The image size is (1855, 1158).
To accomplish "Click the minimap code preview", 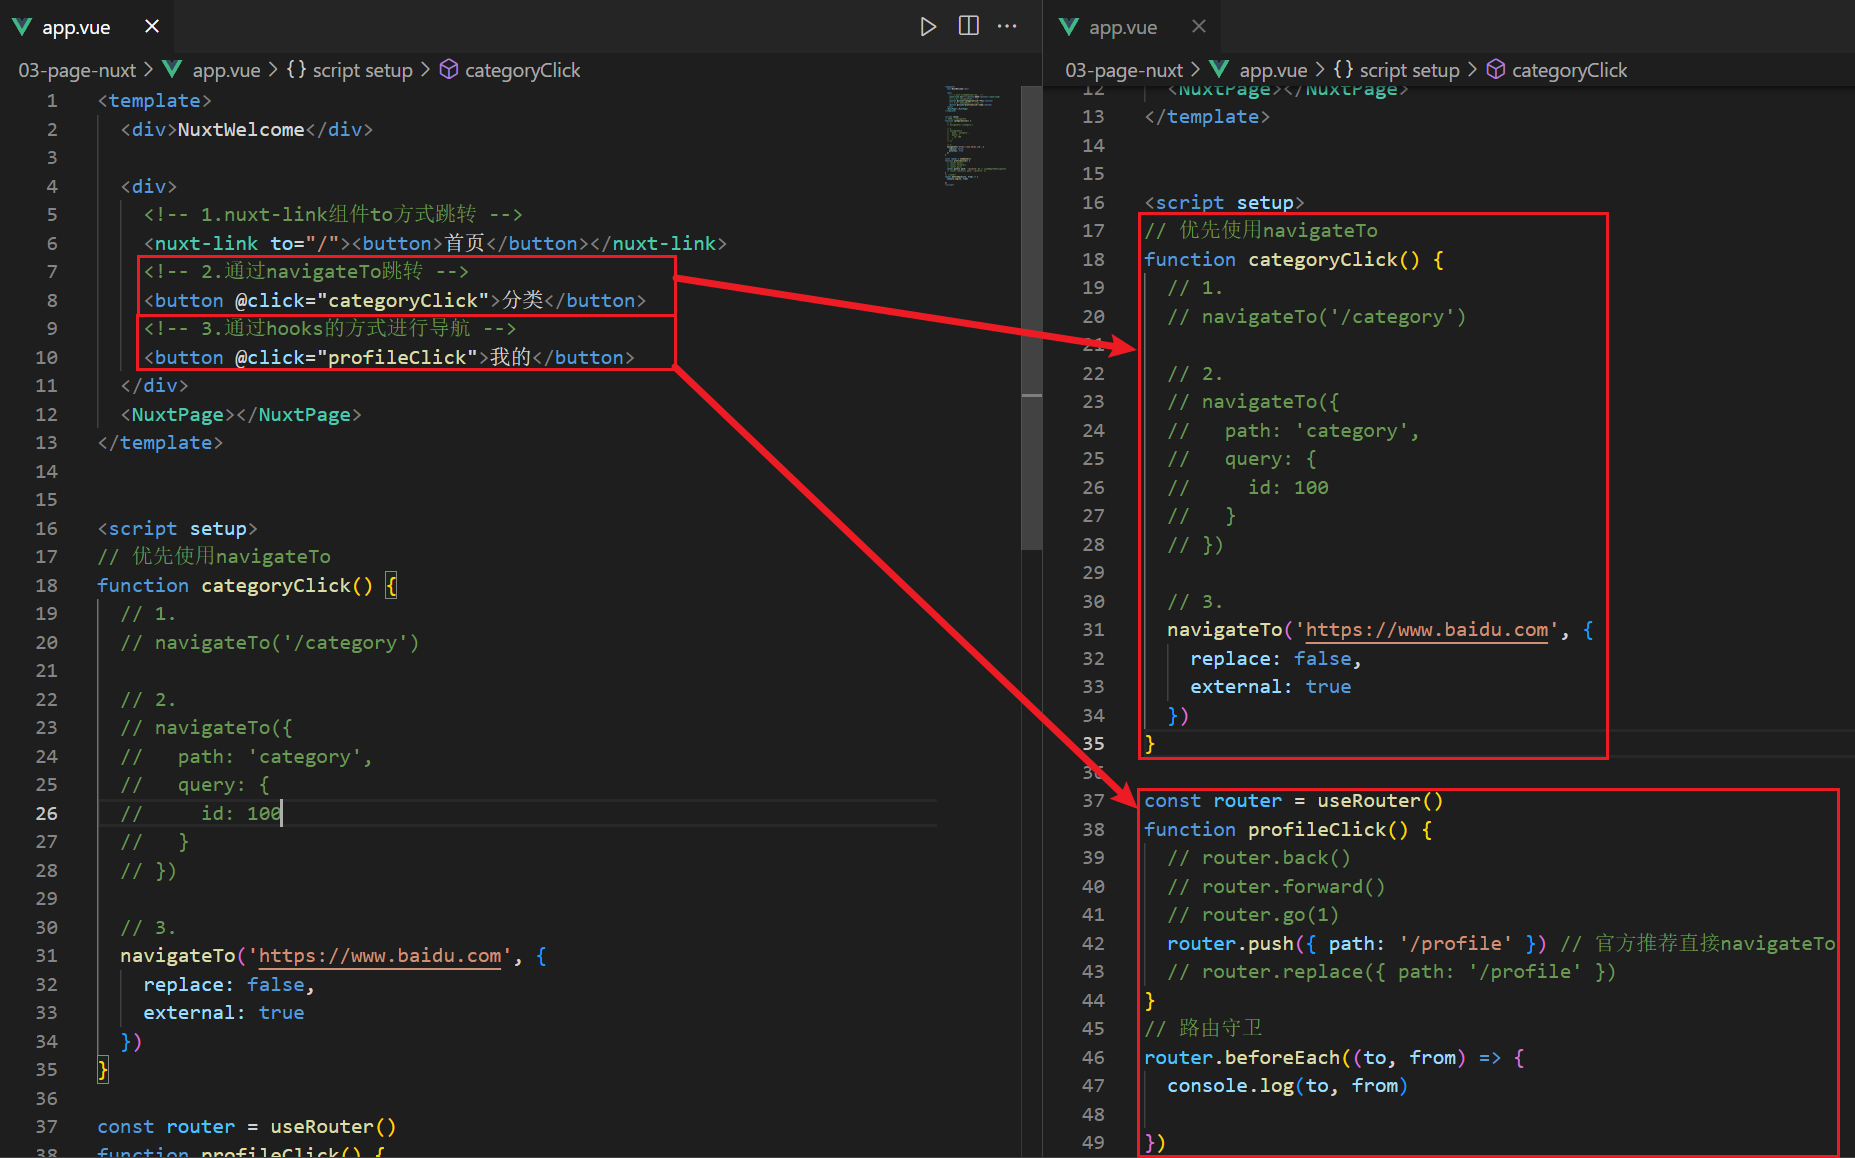I will (976, 135).
